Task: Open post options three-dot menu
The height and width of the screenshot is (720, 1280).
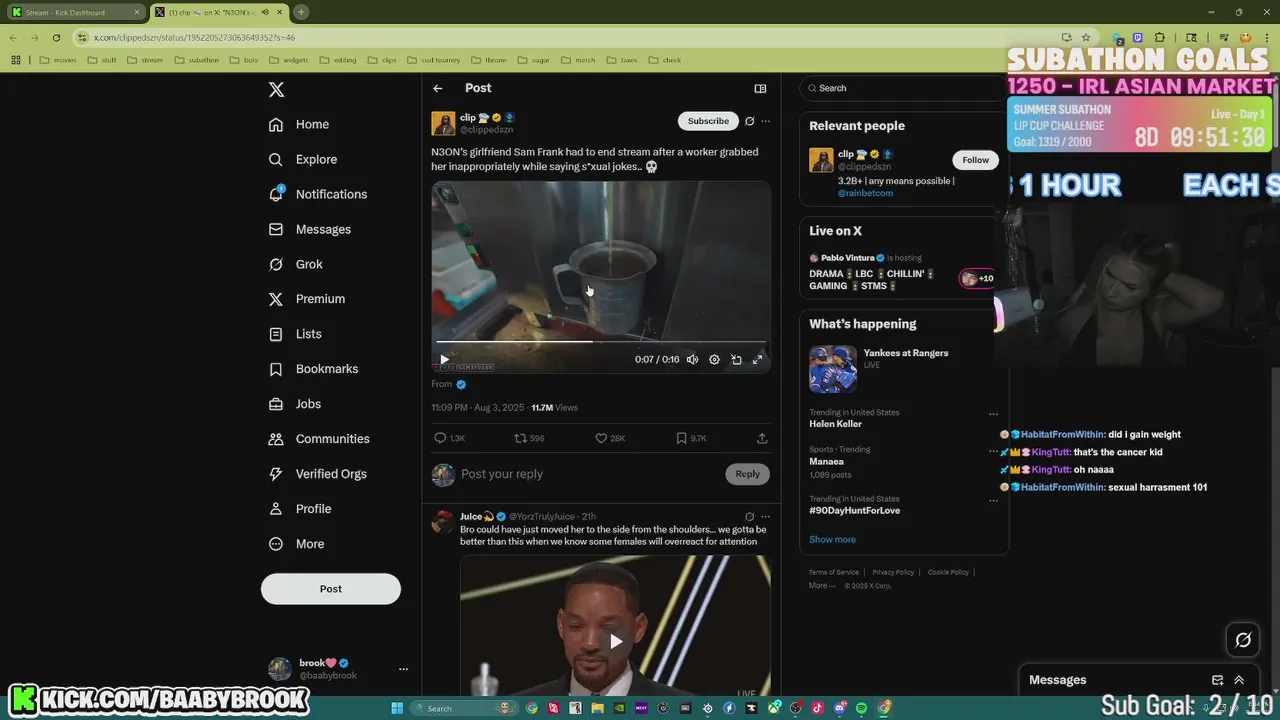Action: pos(765,121)
